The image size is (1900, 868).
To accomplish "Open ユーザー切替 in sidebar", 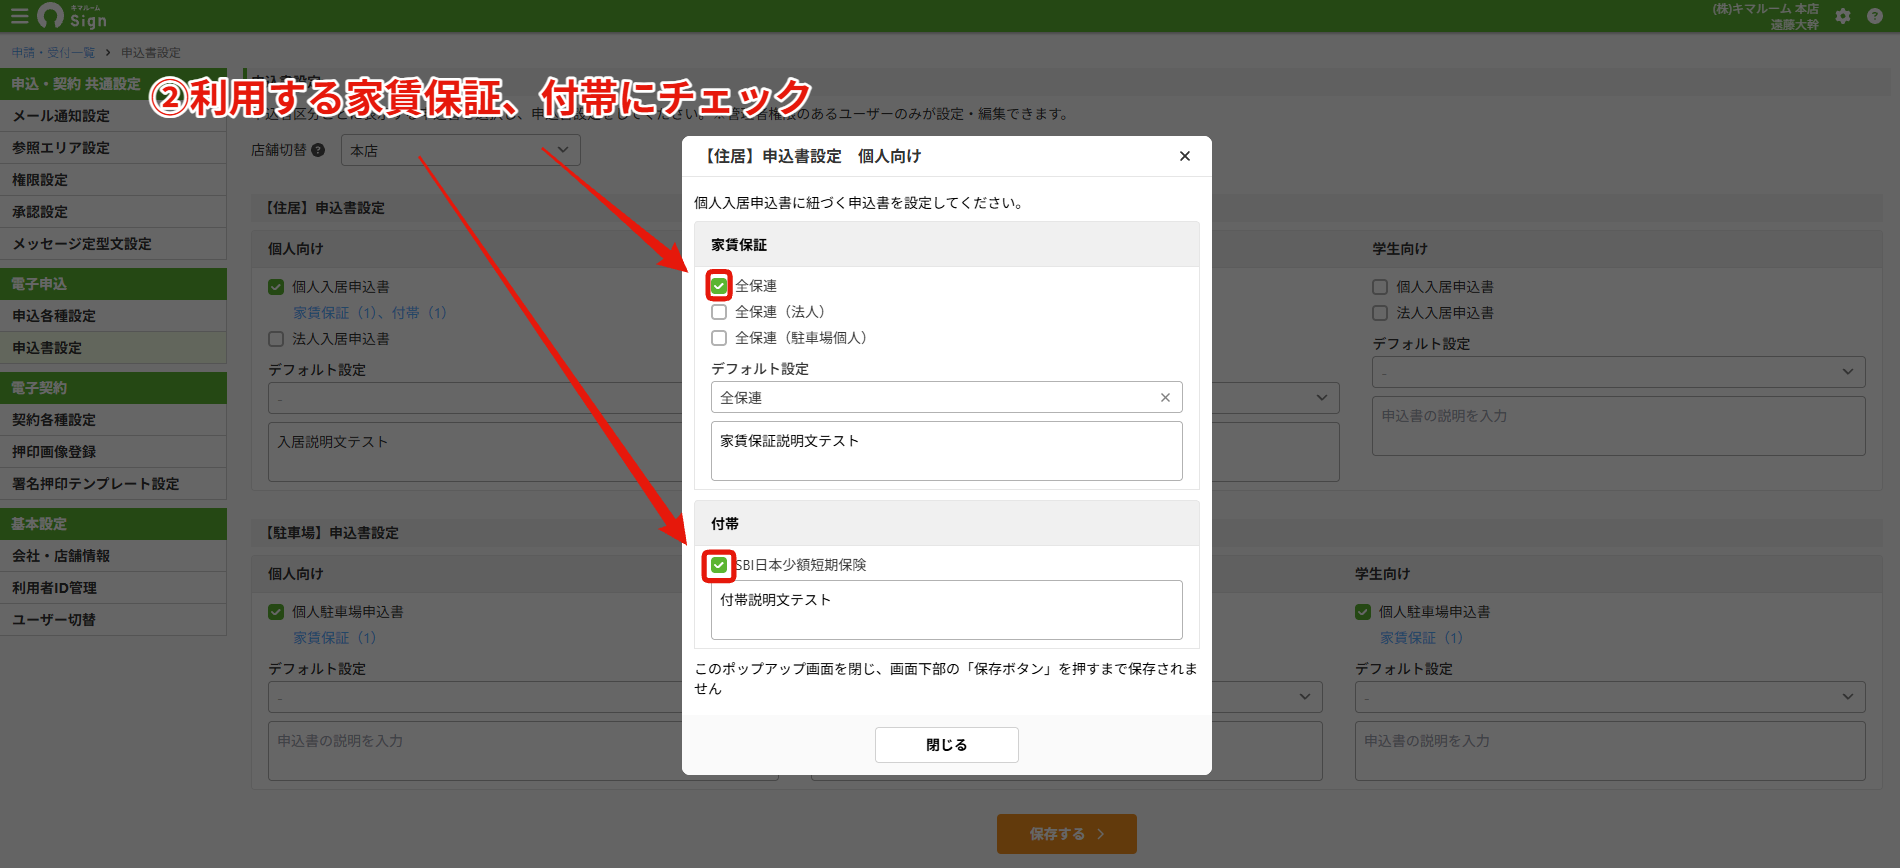I will [x=113, y=620].
